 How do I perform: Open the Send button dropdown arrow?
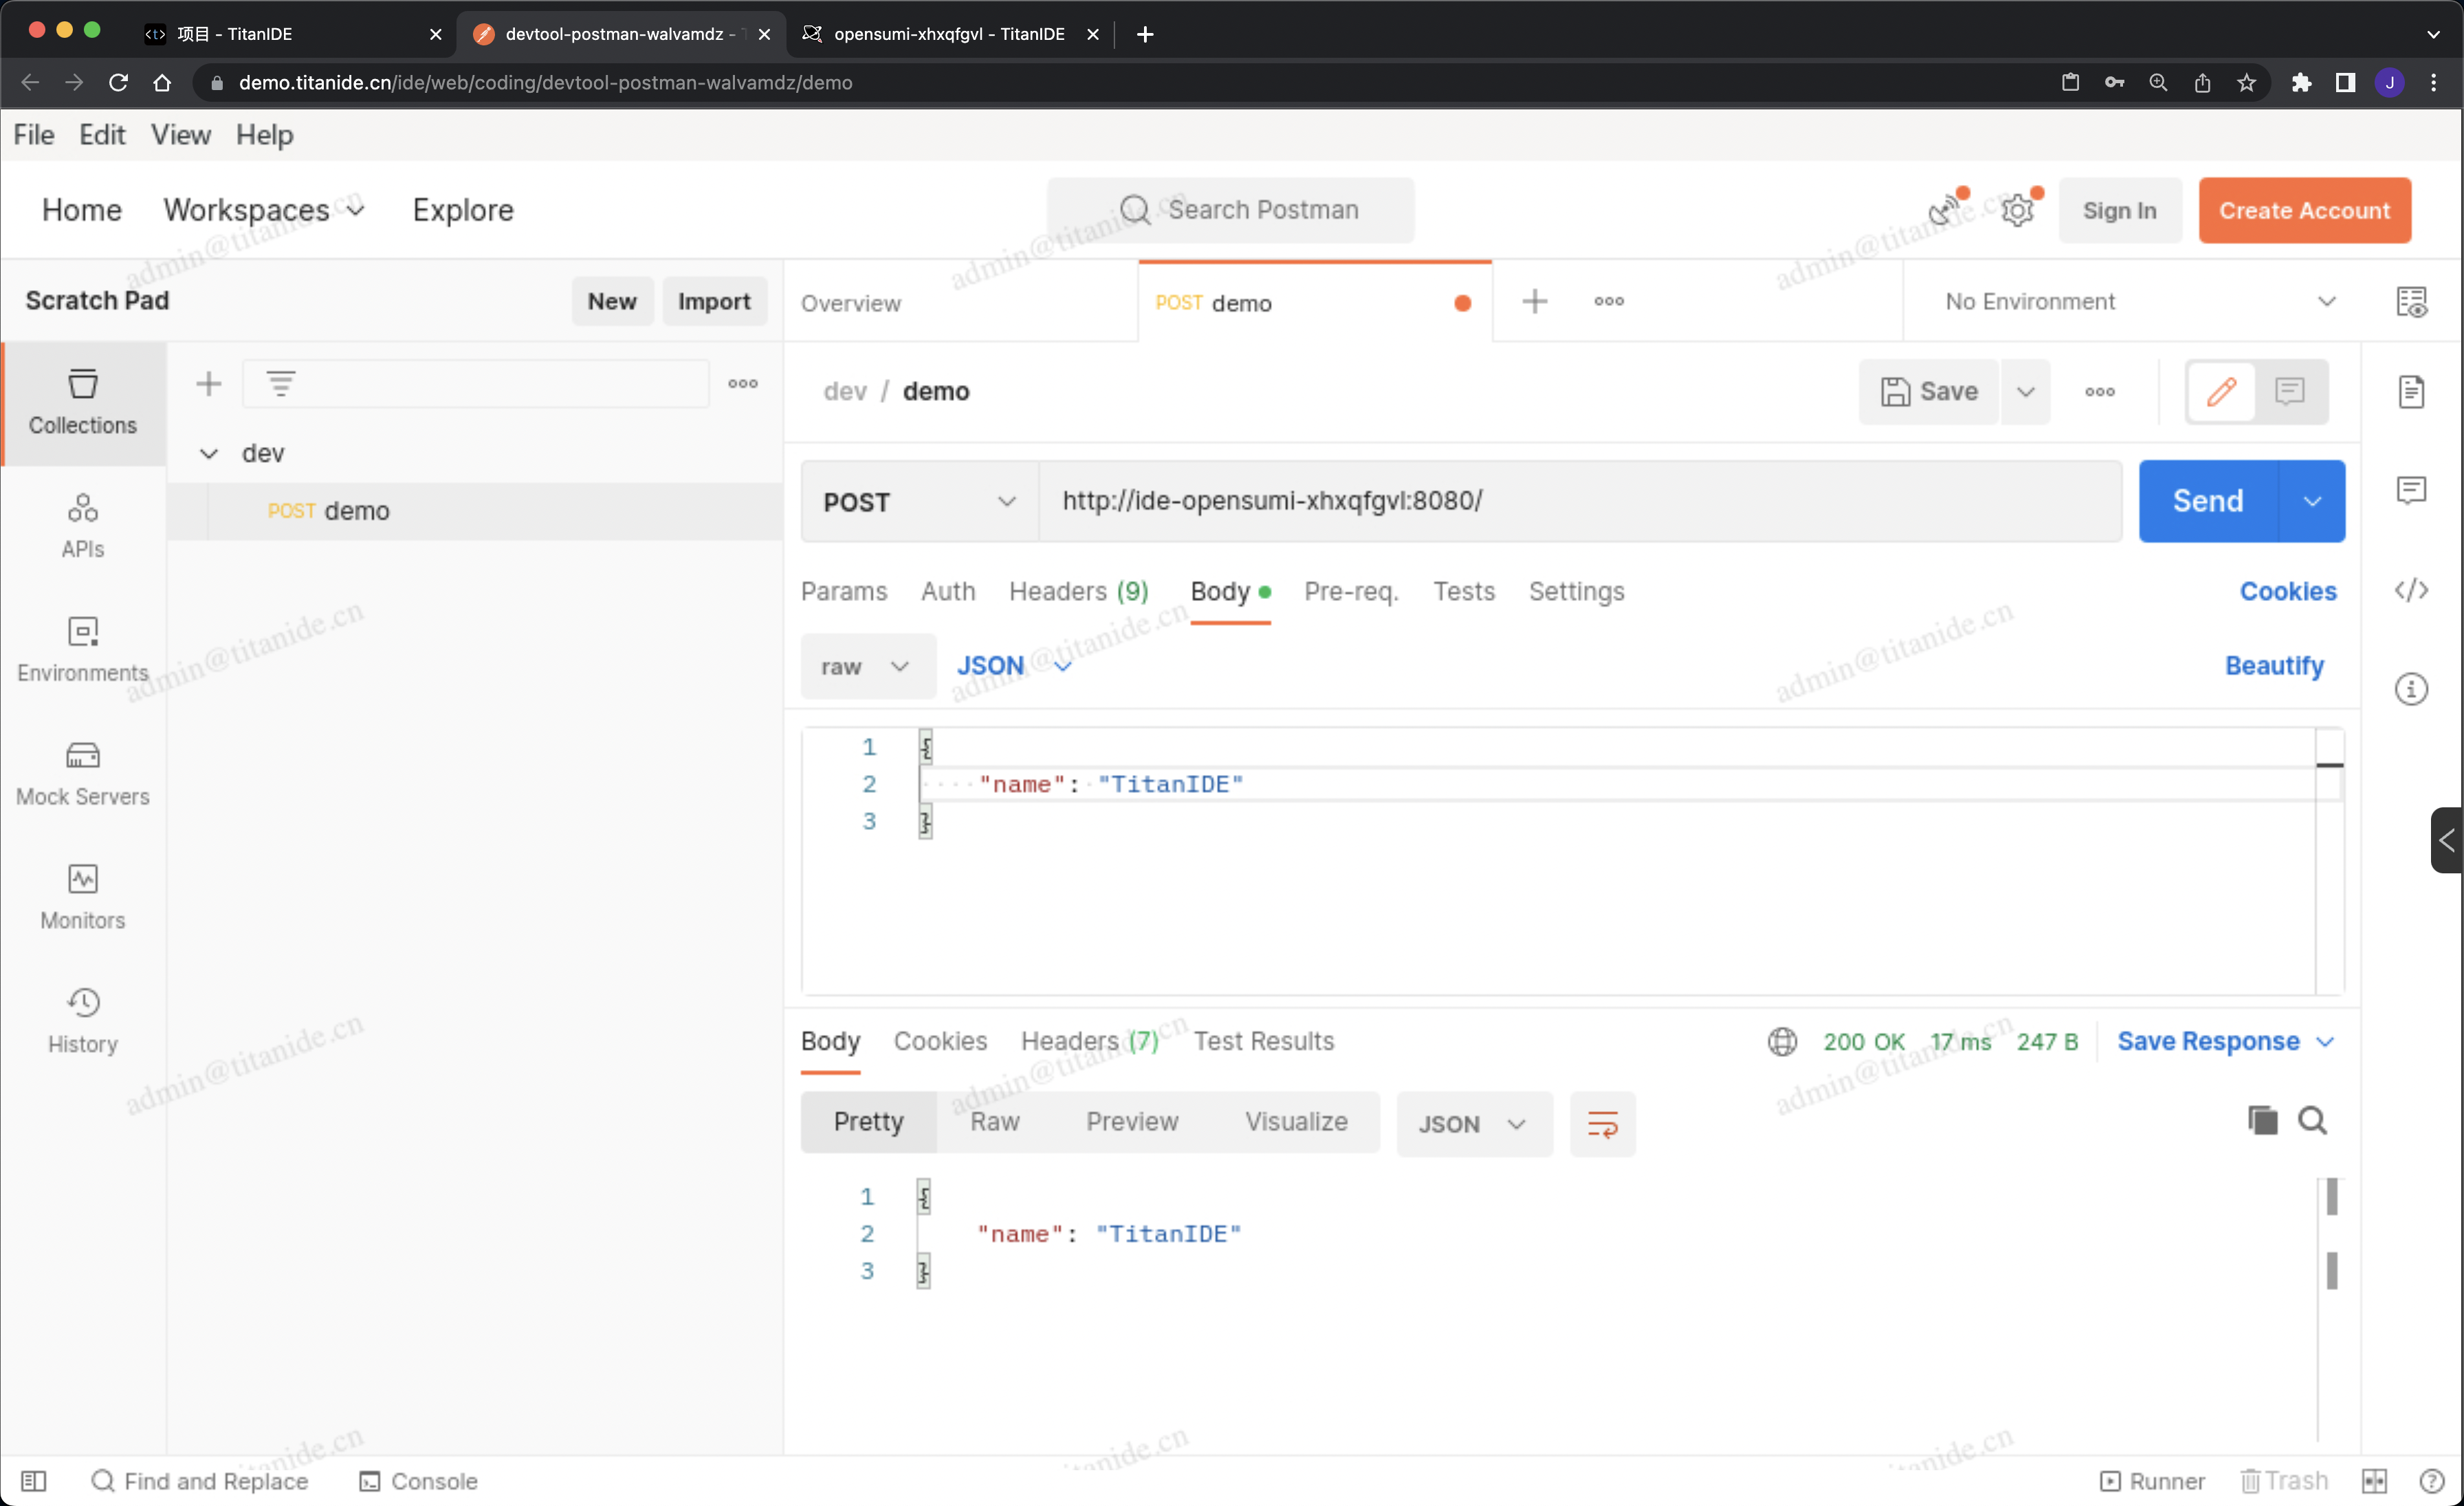pyautogui.click(x=2312, y=501)
